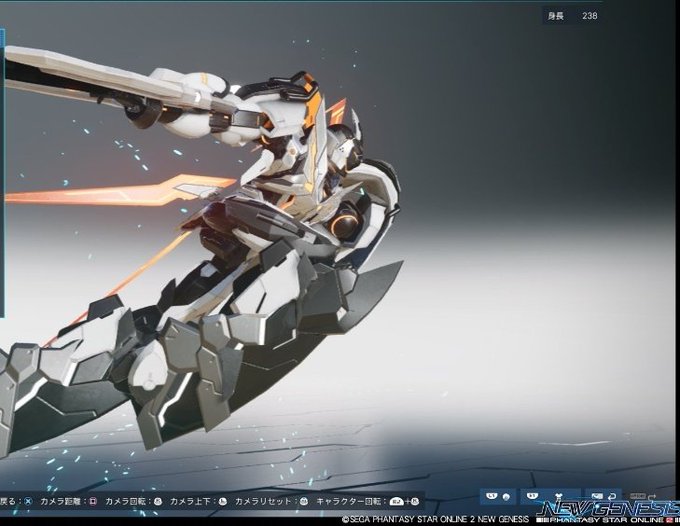Screen dimensions: 680x526
Task: Click the カメラ回転 right stick icon
Action: pos(158,502)
